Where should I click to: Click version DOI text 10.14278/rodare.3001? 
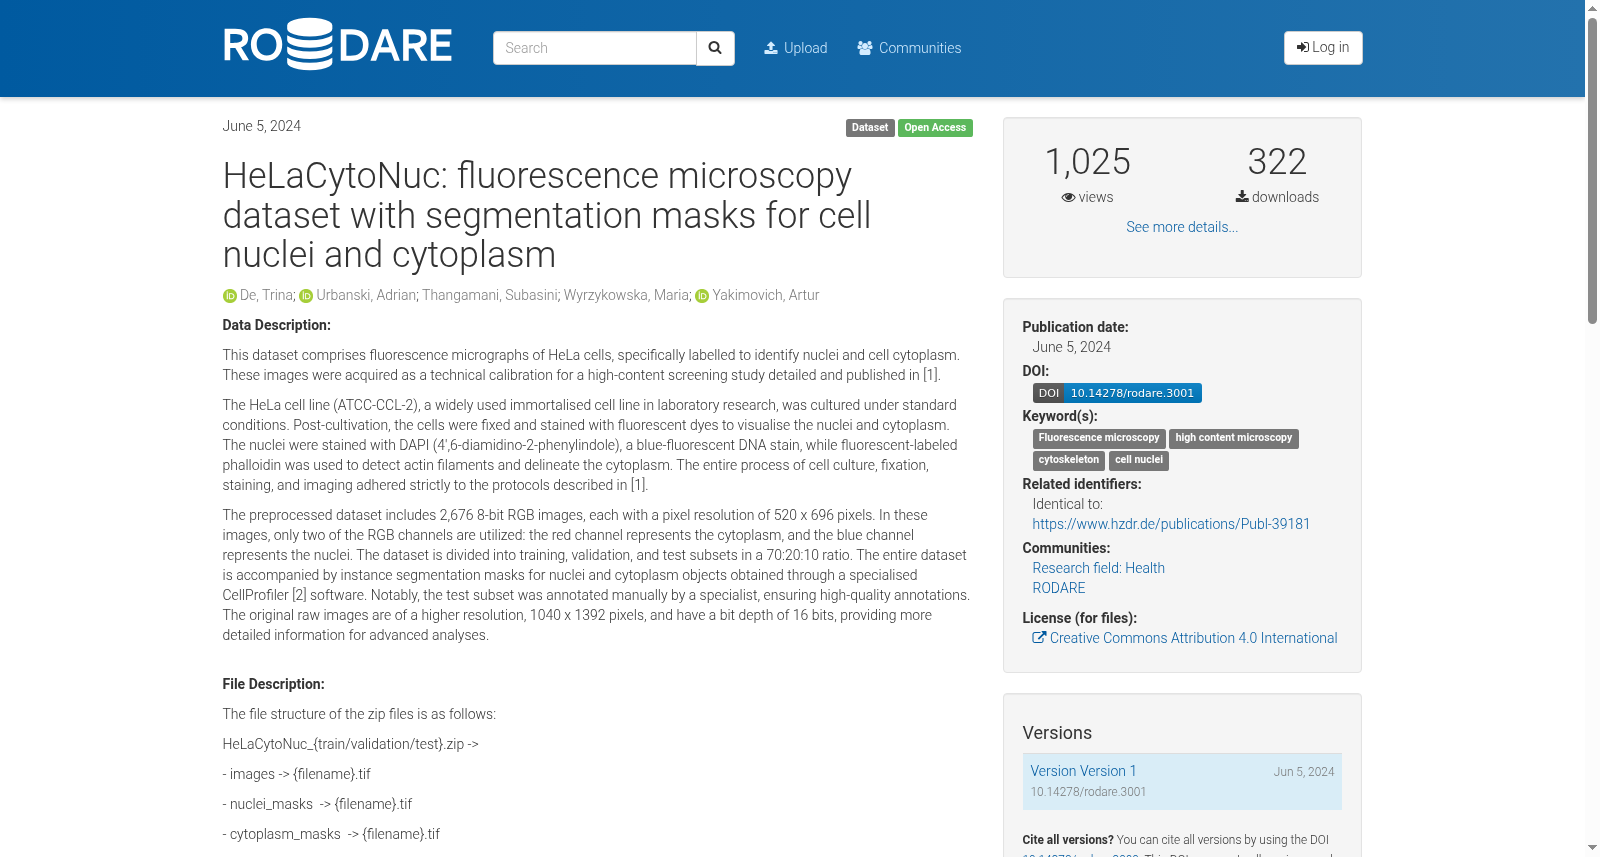point(1089,792)
